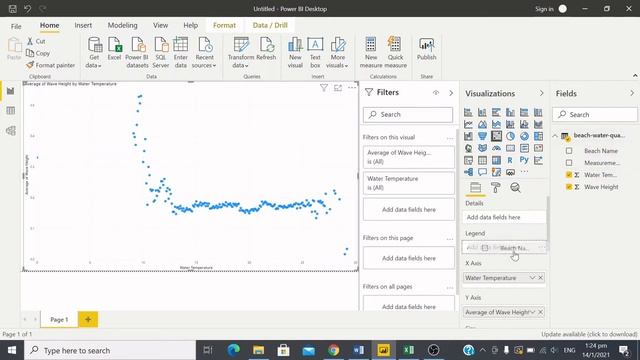Choose the Line chart visual
Image resolution: width=640 pixels, height=360 pixels.
point(468,124)
